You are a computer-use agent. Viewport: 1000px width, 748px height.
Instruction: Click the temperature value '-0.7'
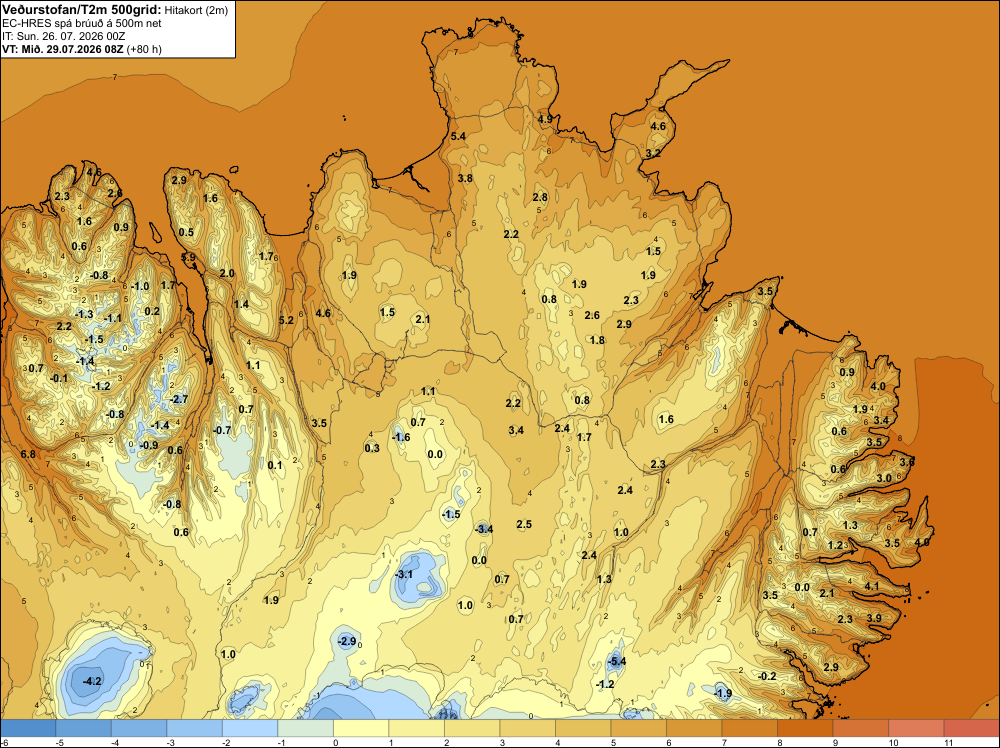click(x=222, y=430)
